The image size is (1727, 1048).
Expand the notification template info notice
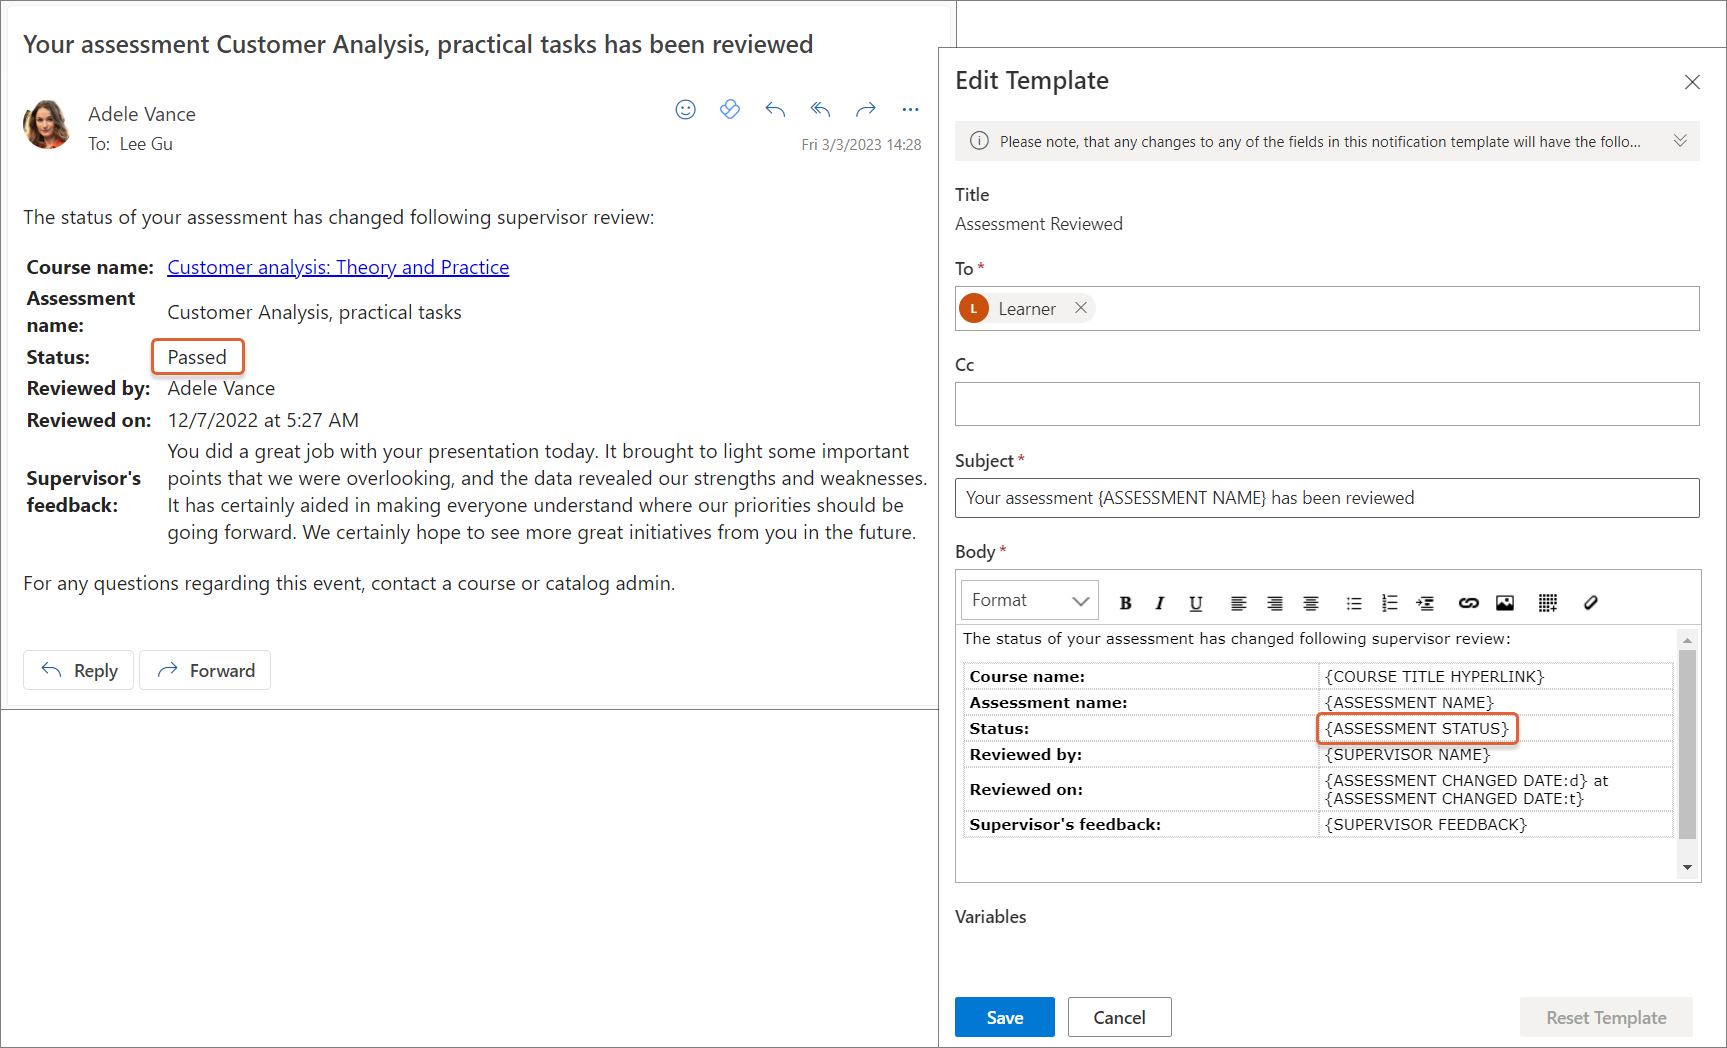[1680, 141]
